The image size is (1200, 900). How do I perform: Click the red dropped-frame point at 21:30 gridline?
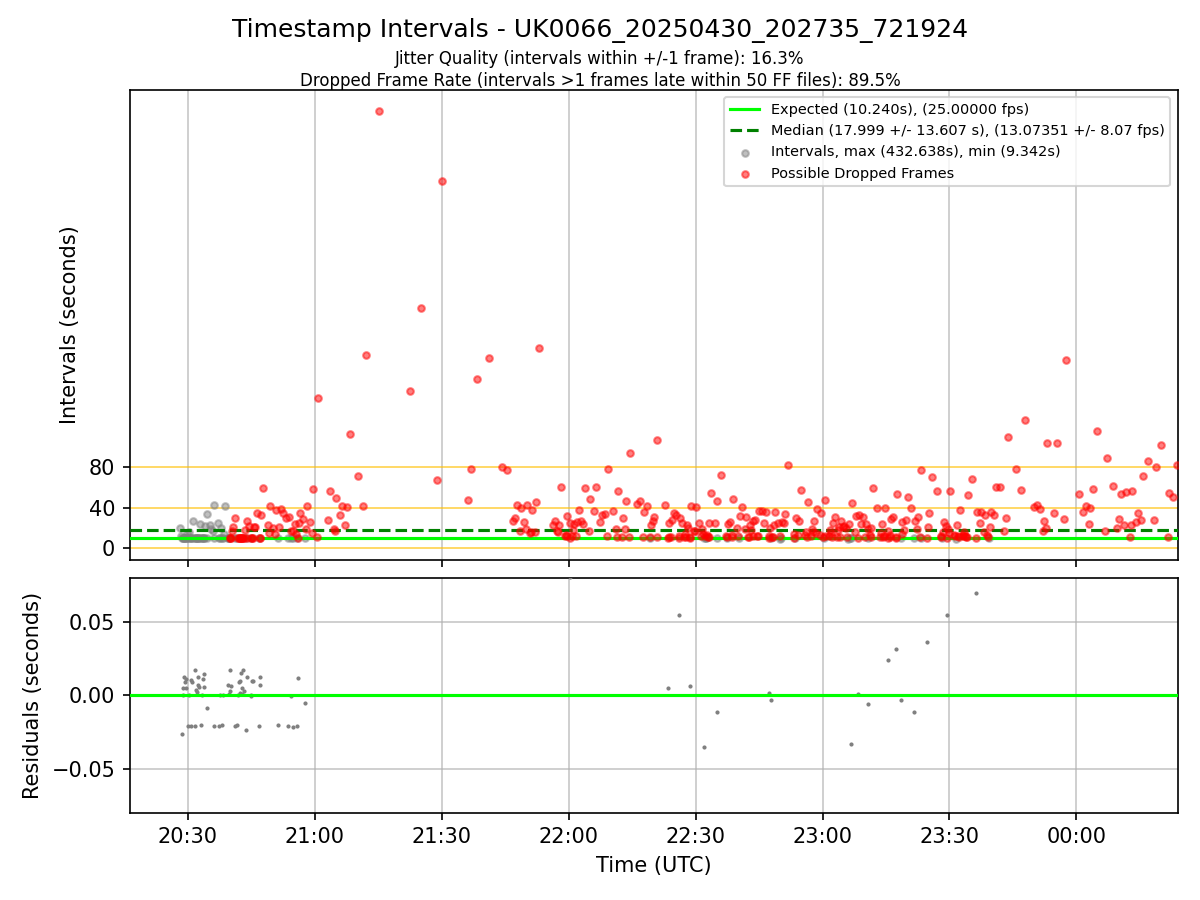(x=442, y=181)
